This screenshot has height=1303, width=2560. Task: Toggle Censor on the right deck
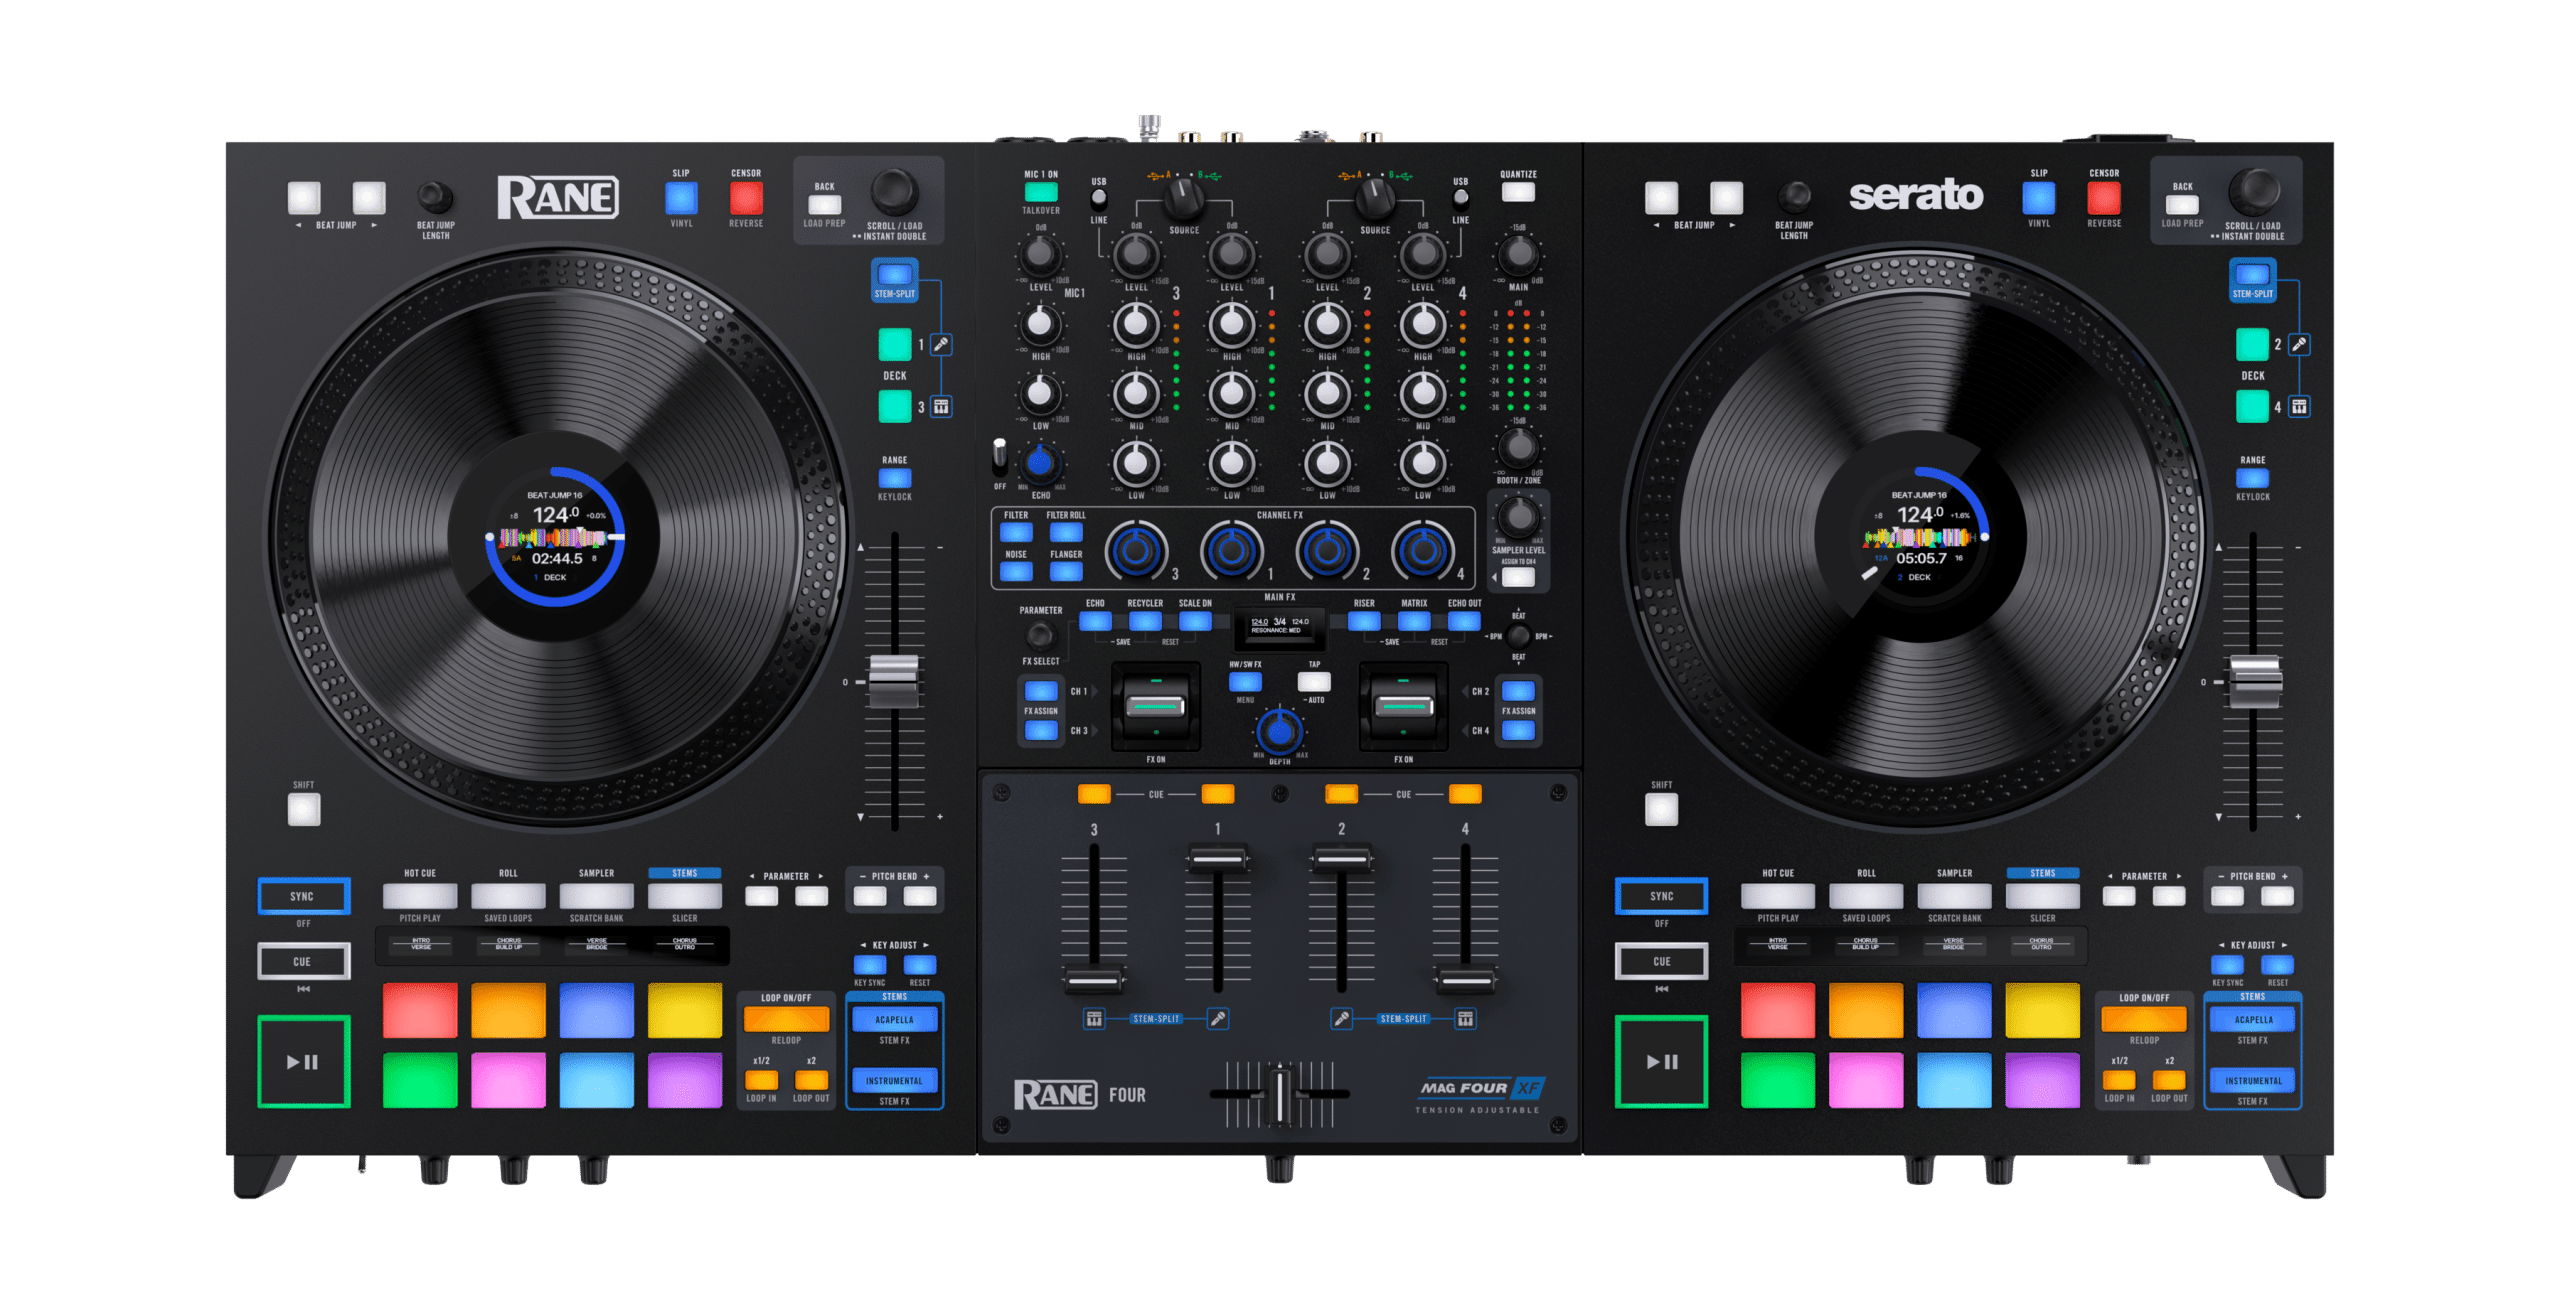coord(2104,198)
